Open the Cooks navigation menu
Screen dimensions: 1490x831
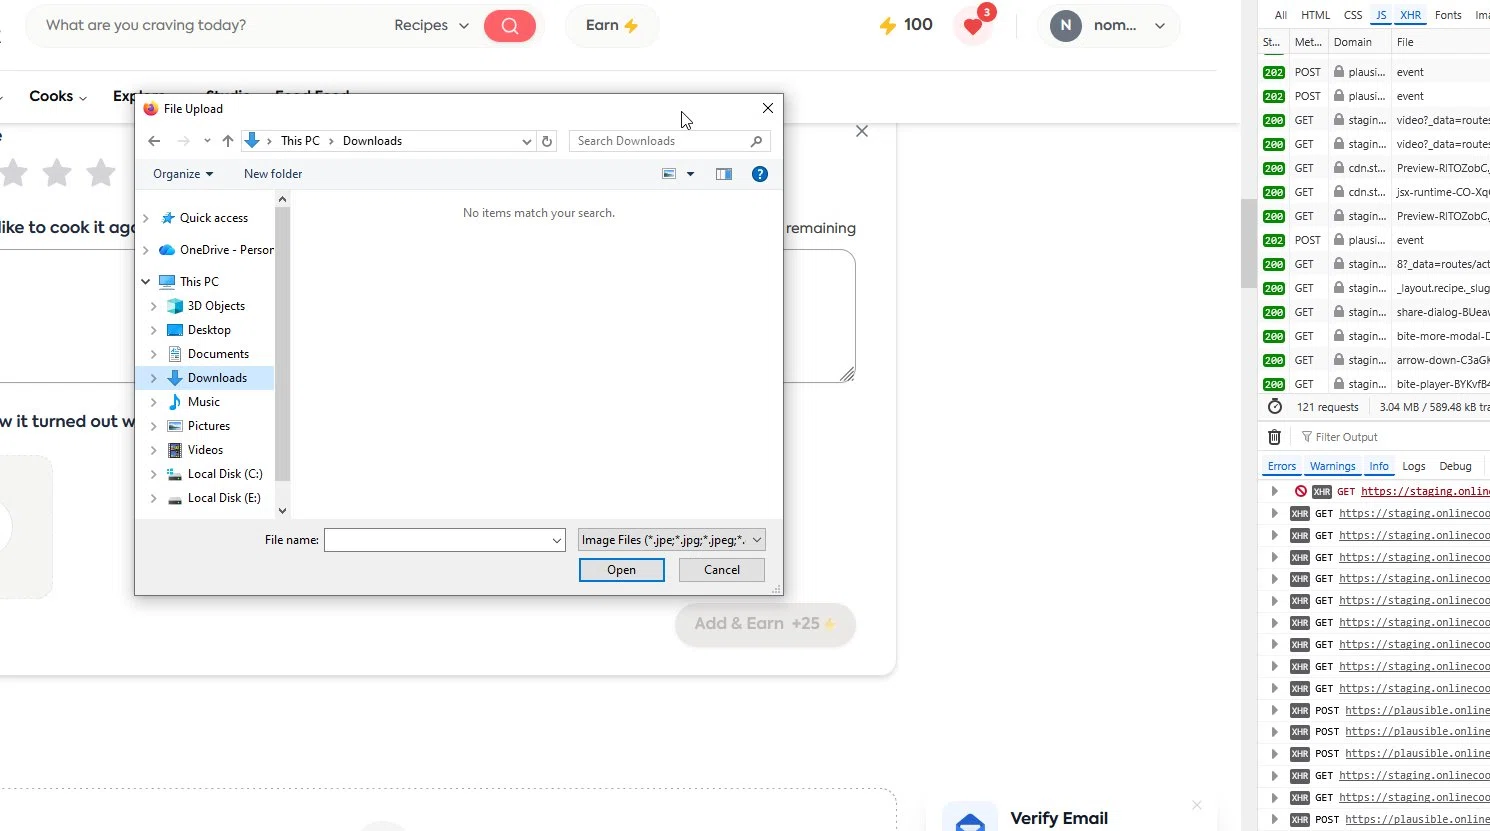pyautogui.click(x=57, y=96)
